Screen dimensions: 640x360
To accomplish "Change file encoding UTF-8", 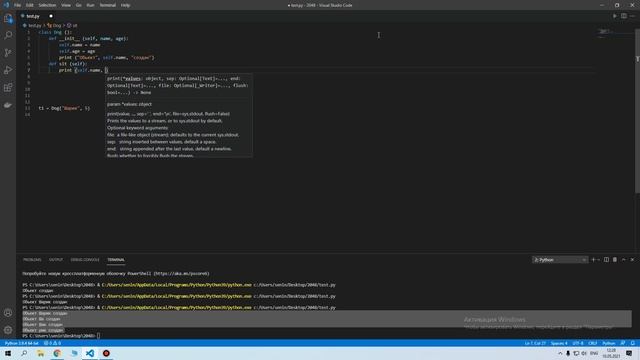I will click(578, 343).
